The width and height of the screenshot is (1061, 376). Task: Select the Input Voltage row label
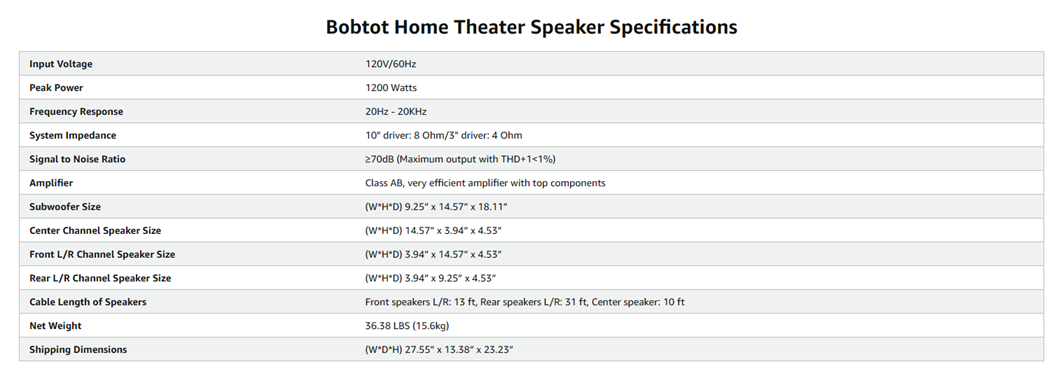point(61,64)
